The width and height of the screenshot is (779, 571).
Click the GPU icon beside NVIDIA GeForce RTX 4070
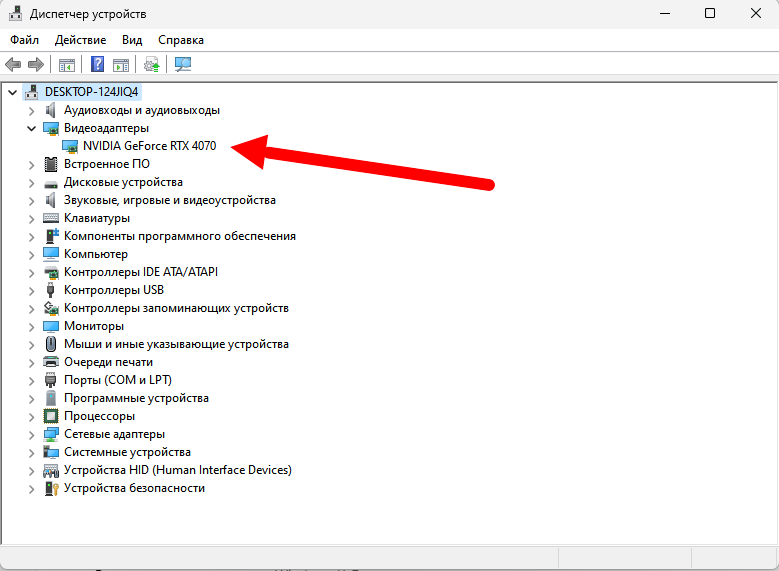(x=70, y=146)
